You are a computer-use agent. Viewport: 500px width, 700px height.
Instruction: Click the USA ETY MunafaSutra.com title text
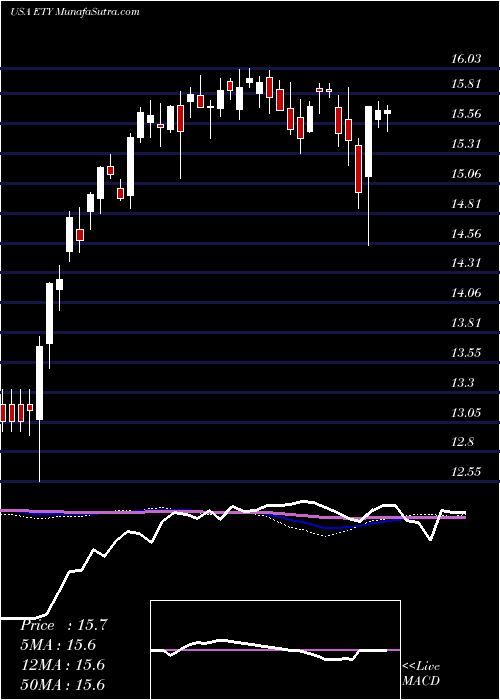click(75, 11)
